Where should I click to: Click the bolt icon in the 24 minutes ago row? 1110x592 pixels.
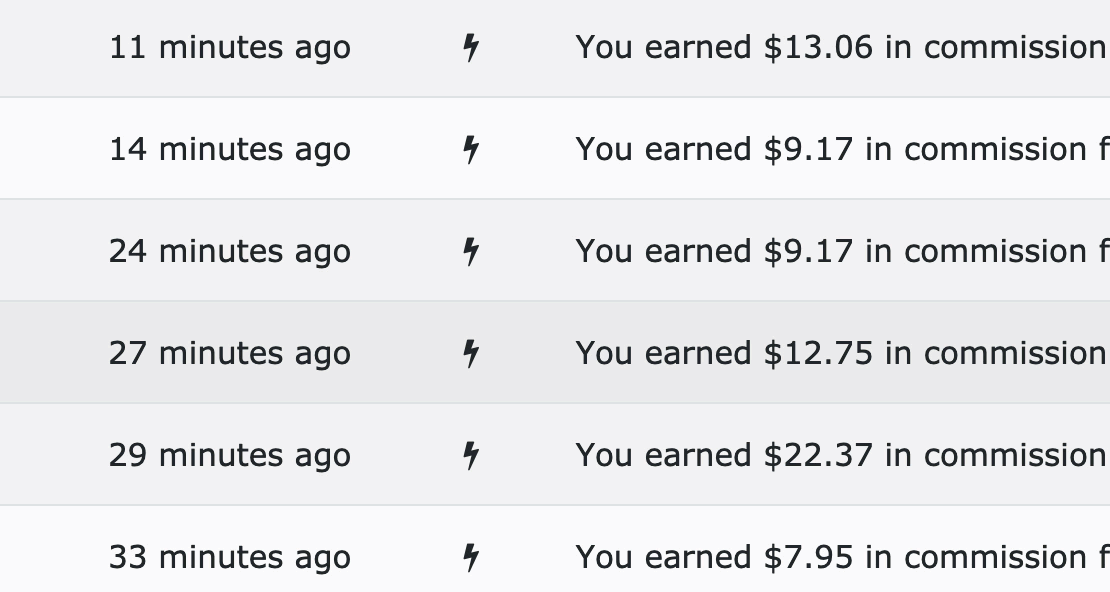pos(471,252)
